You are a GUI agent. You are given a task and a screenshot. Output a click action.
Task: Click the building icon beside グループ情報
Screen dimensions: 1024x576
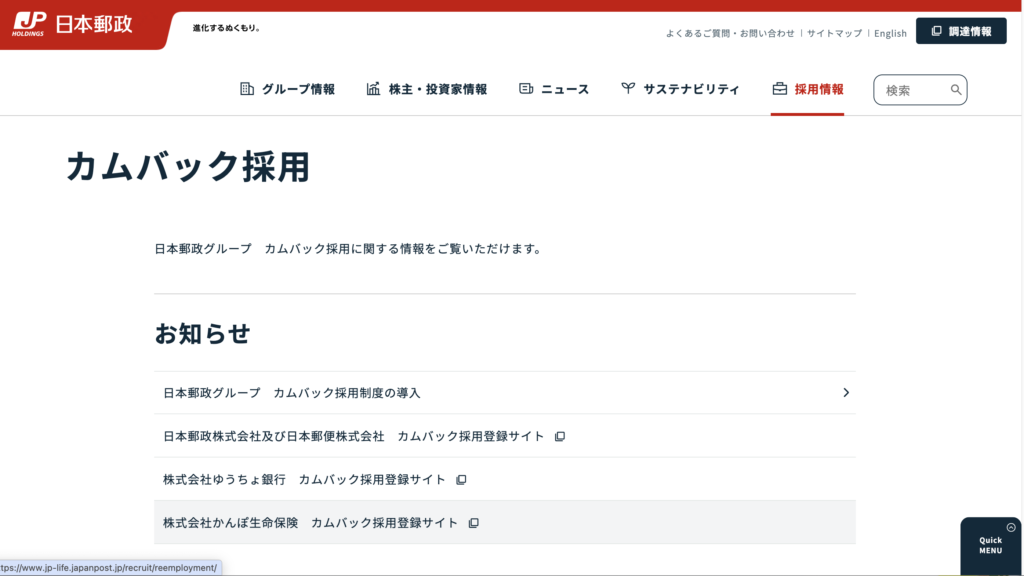point(247,89)
